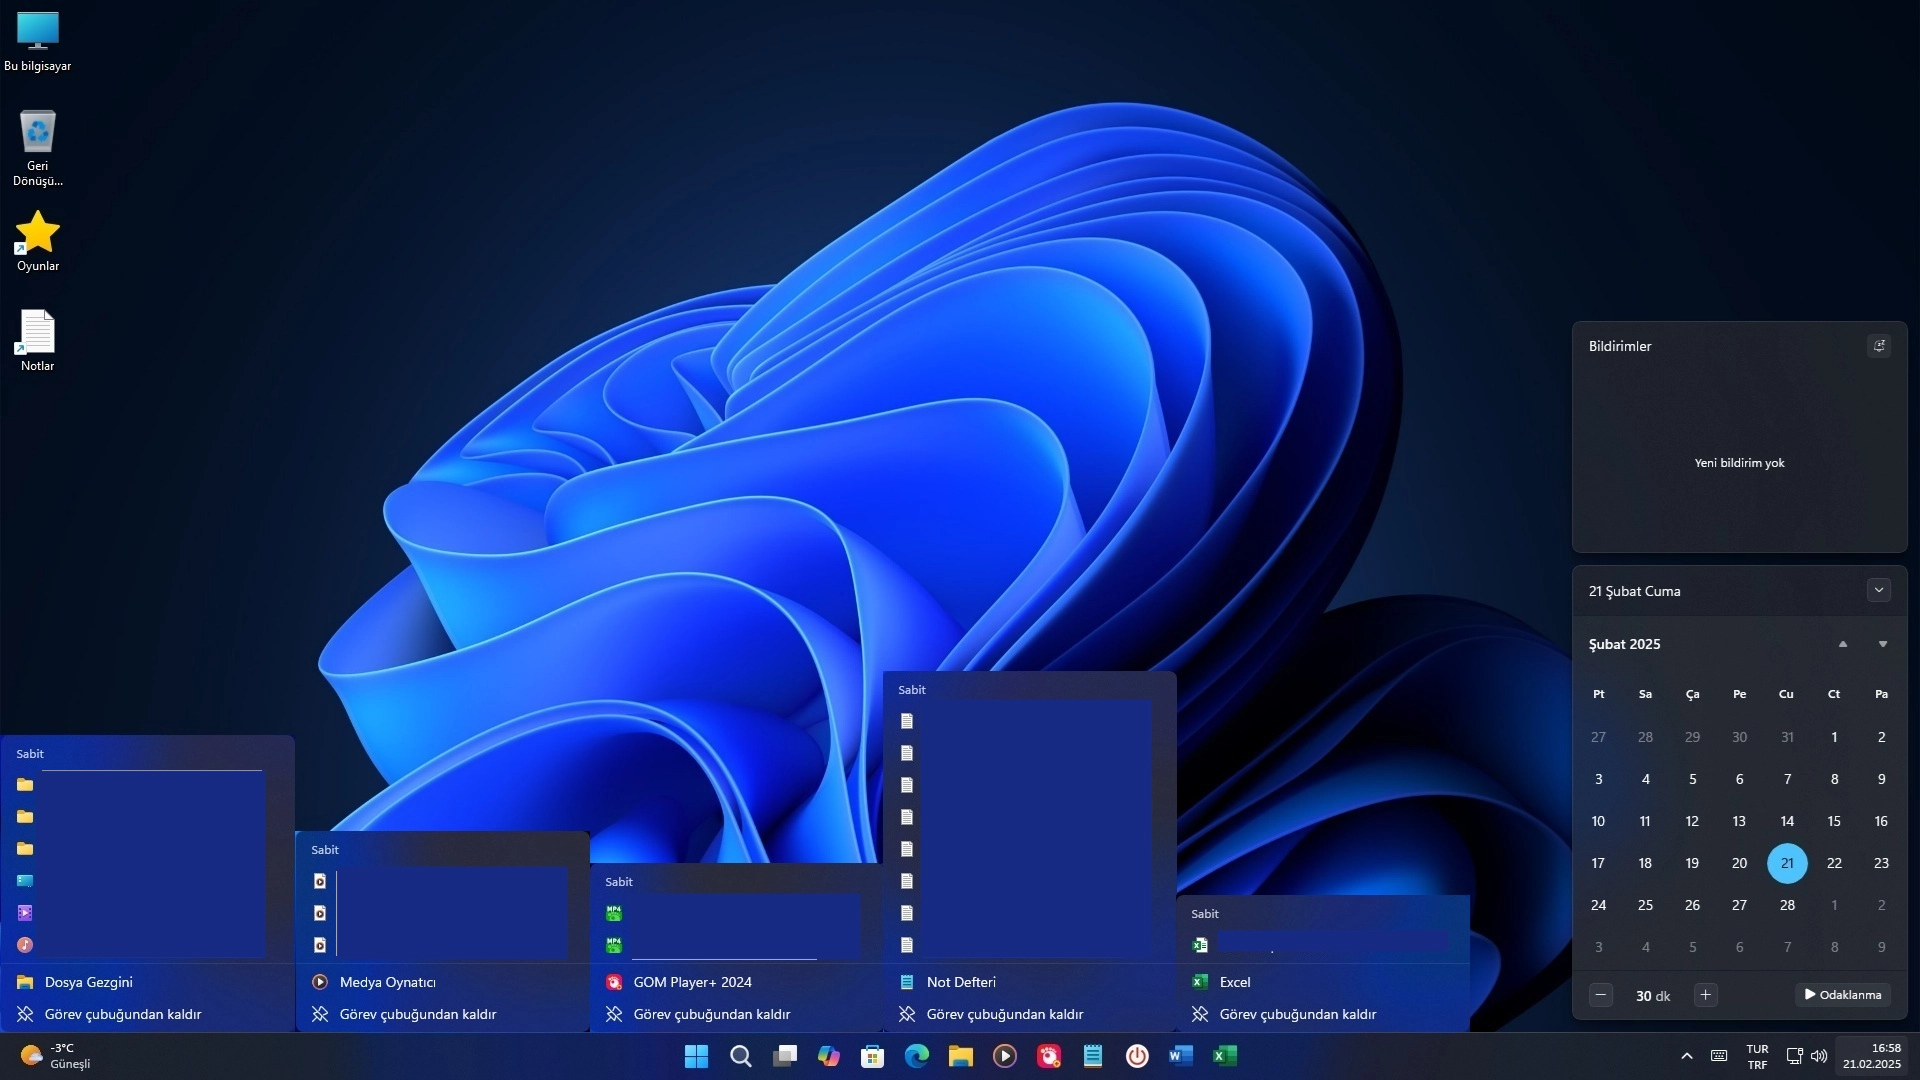Open GOM Player+ 2024 from jump list

736,982
